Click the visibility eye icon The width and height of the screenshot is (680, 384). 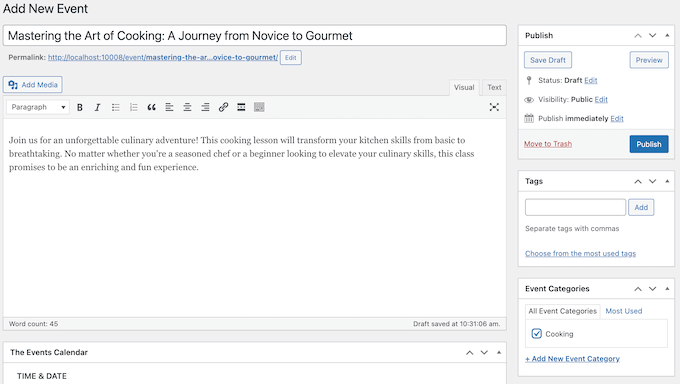pyautogui.click(x=529, y=100)
